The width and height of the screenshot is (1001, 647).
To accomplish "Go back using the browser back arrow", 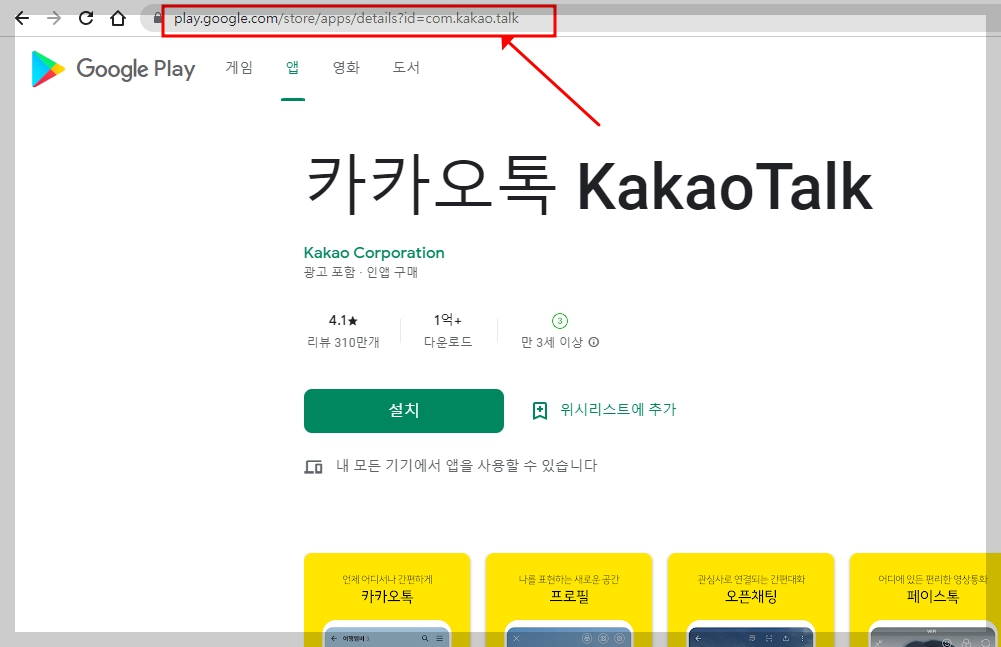I will 22,18.
